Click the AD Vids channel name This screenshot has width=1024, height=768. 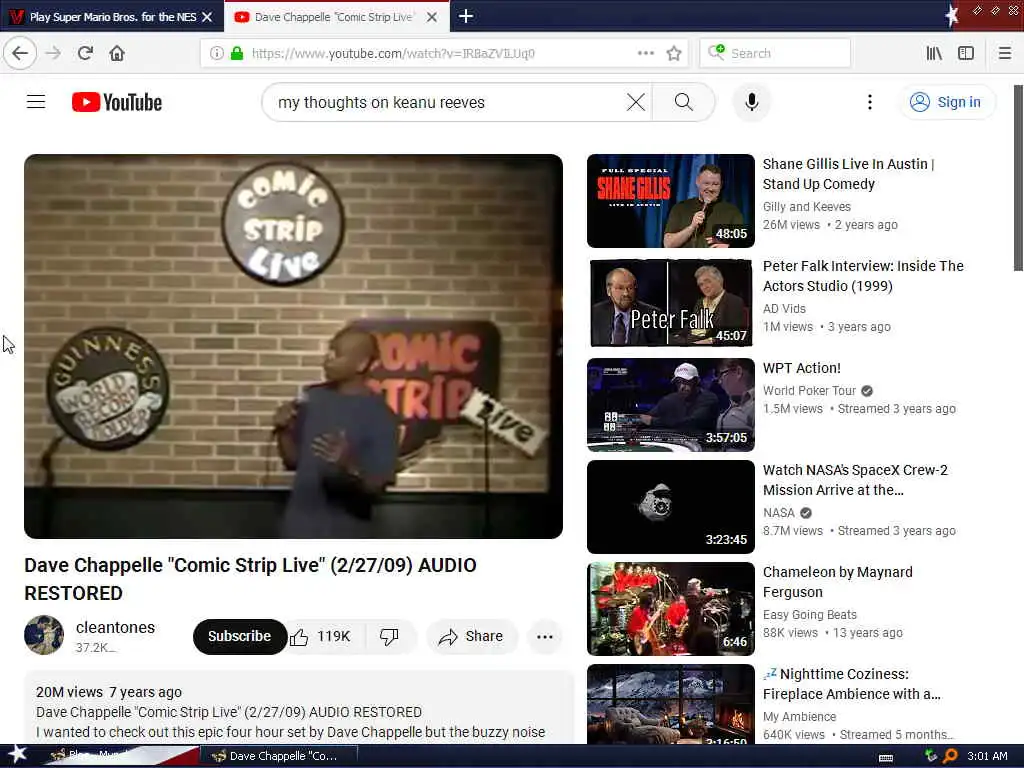point(784,308)
